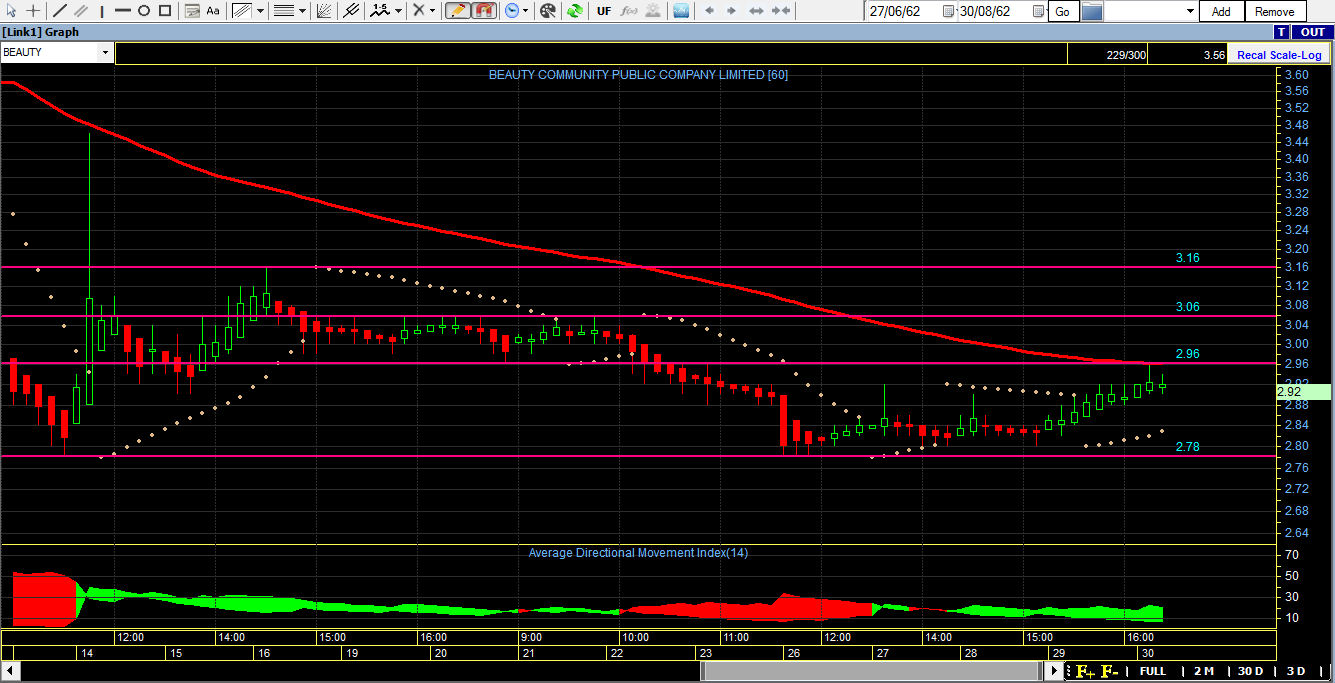Viewport: 1335px width, 683px height.
Task: Select the circle drawing tool
Action: coord(144,11)
